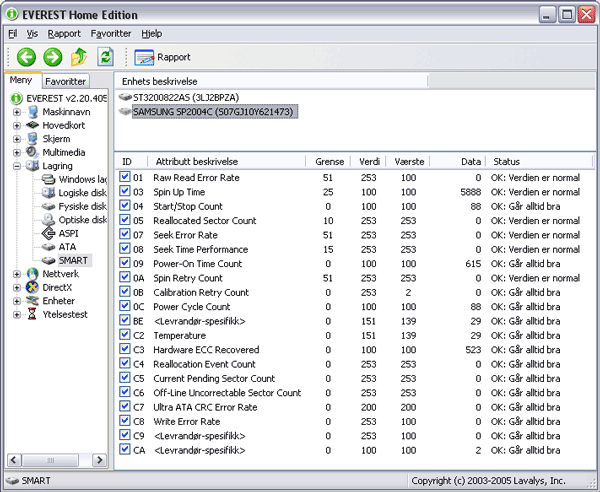Click the SMART drive icon in tree
The image size is (600, 492).
pyautogui.click(x=49, y=261)
